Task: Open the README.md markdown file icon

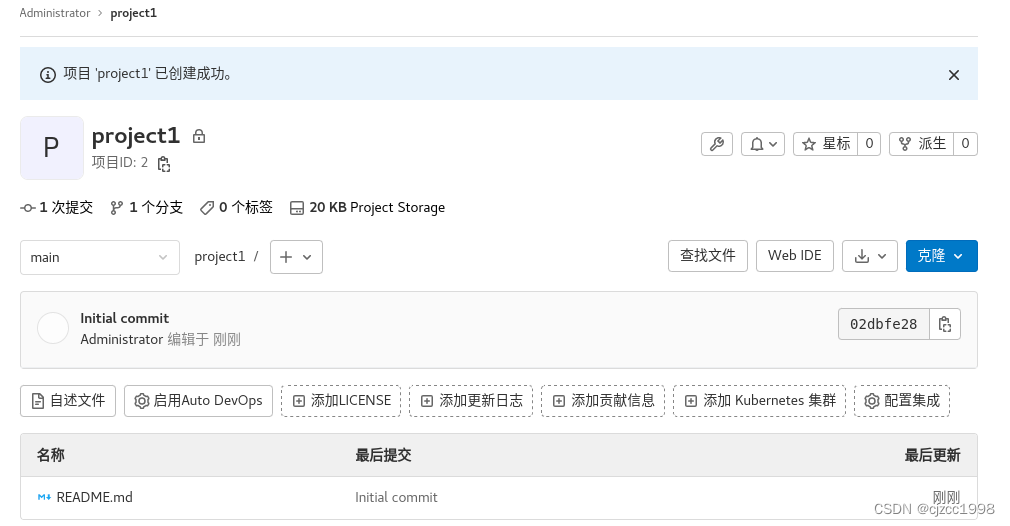Action: (x=44, y=497)
